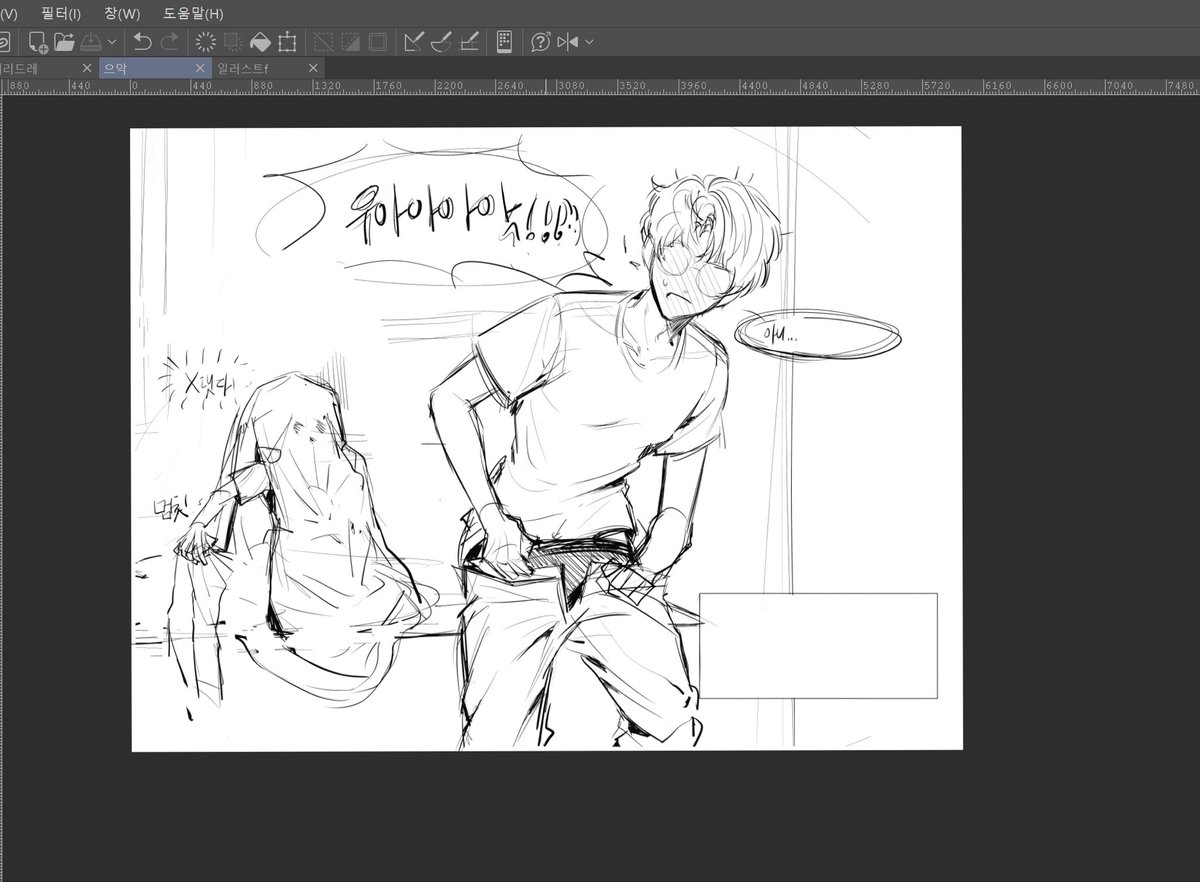Toggle Snap to Grid
The image size is (1200, 882).
468,42
